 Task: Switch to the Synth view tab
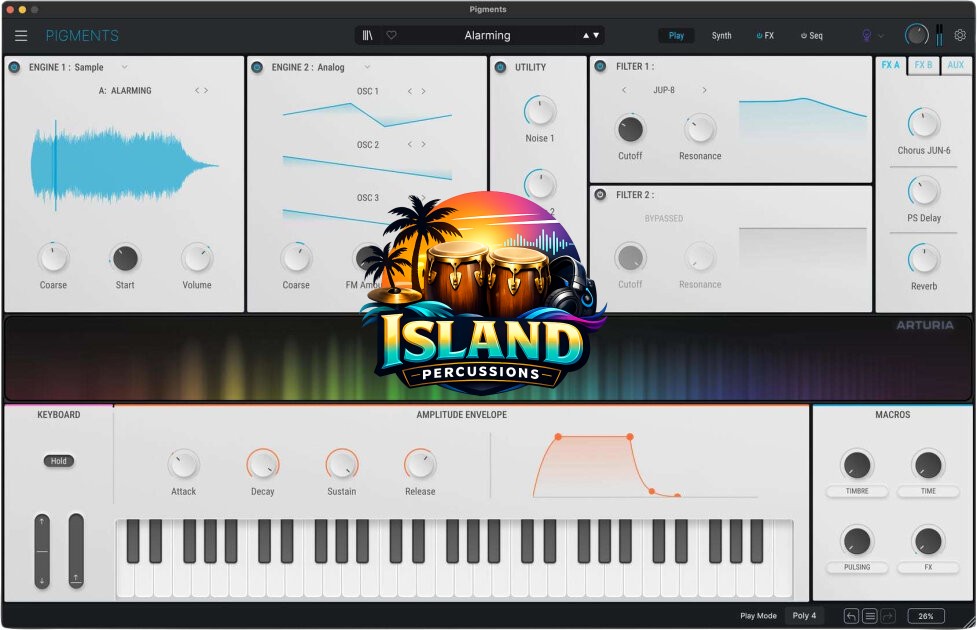pyautogui.click(x=722, y=36)
